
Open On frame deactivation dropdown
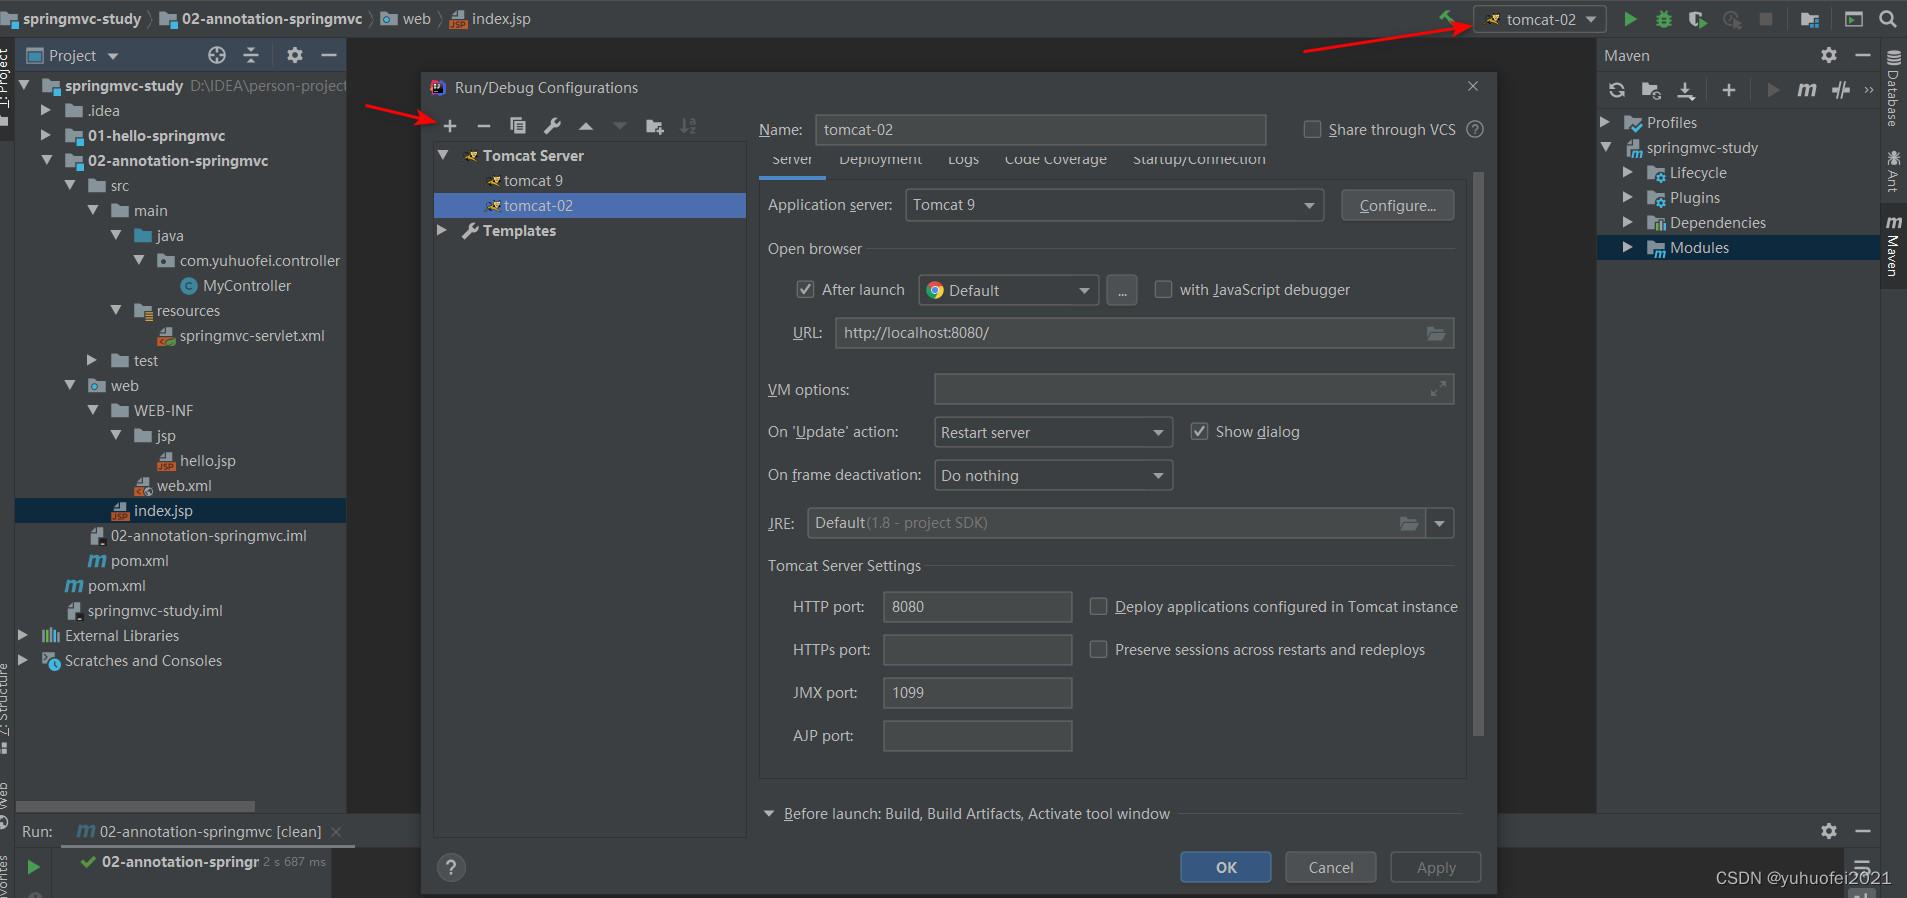tap(1053, 475)
